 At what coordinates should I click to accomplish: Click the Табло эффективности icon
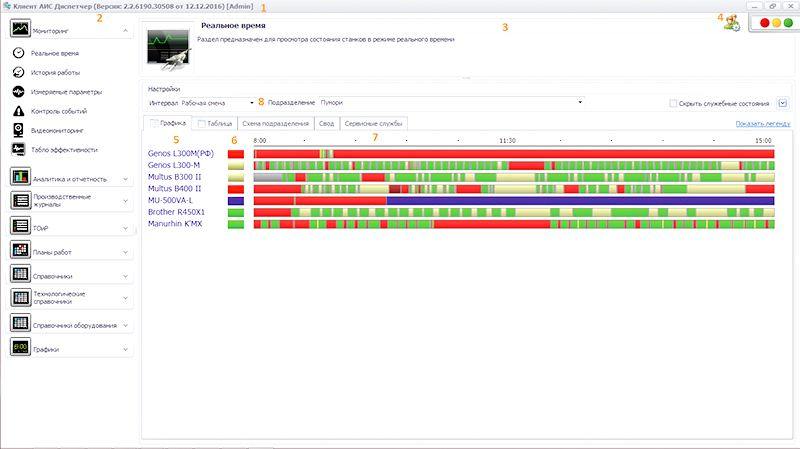18,149
